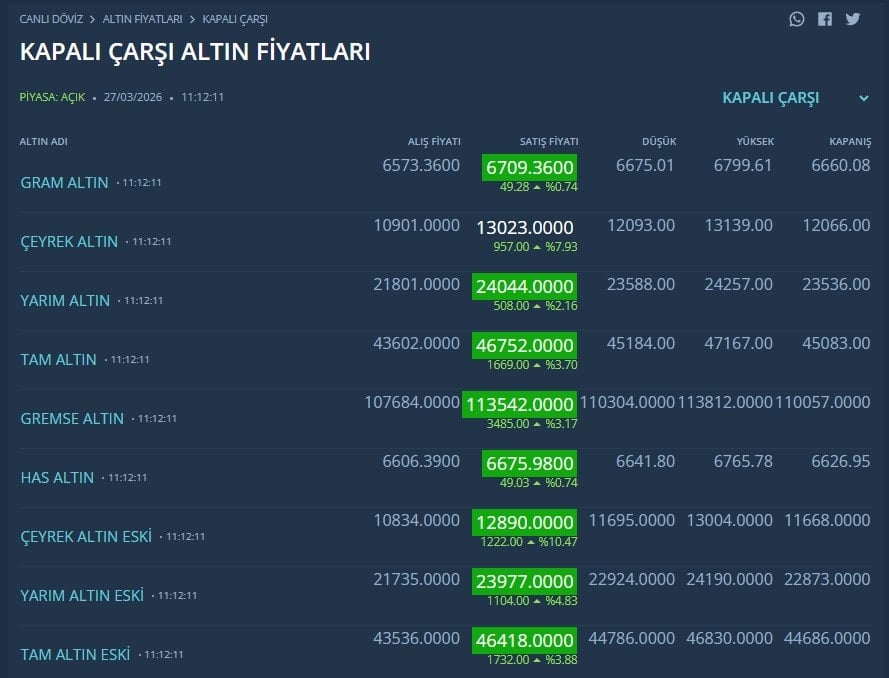Click Gram Altın green sell price 6709.3600

coord(529,168)
